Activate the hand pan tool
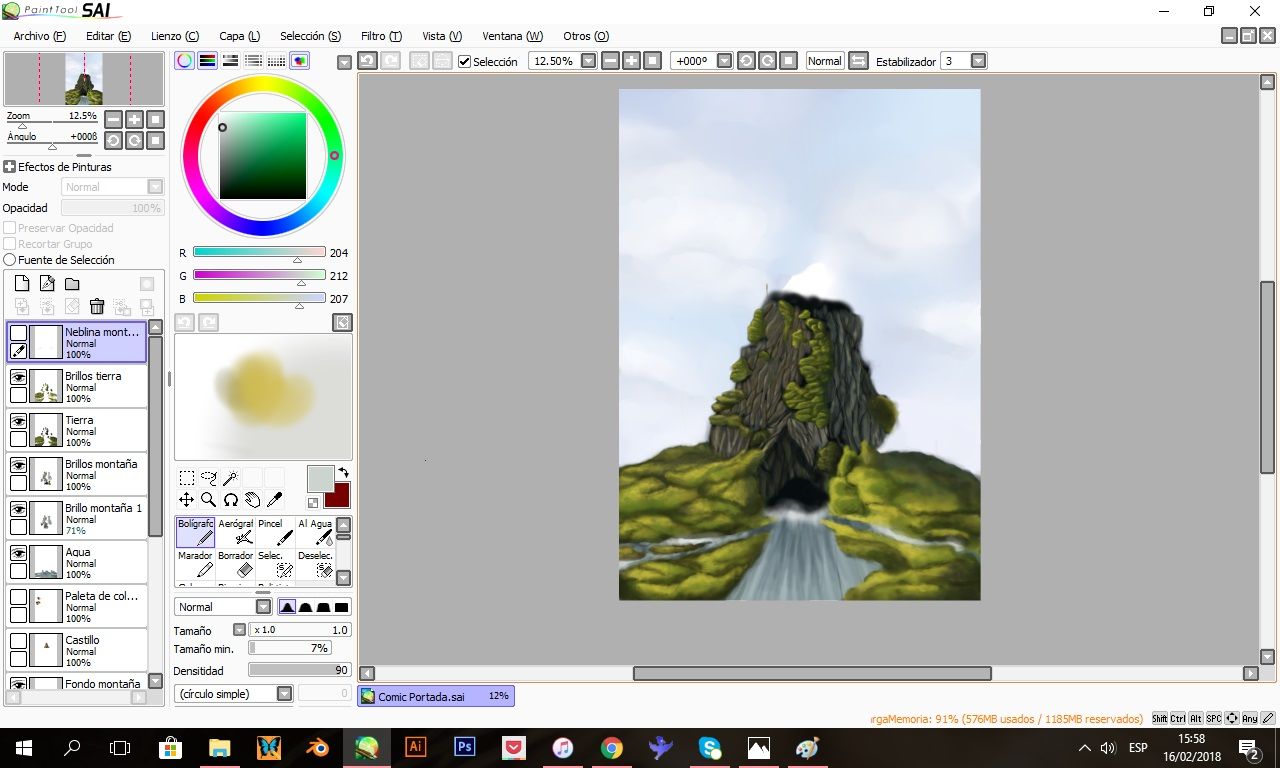This screenshot has height=768, width=1280. tap(252, 499)
